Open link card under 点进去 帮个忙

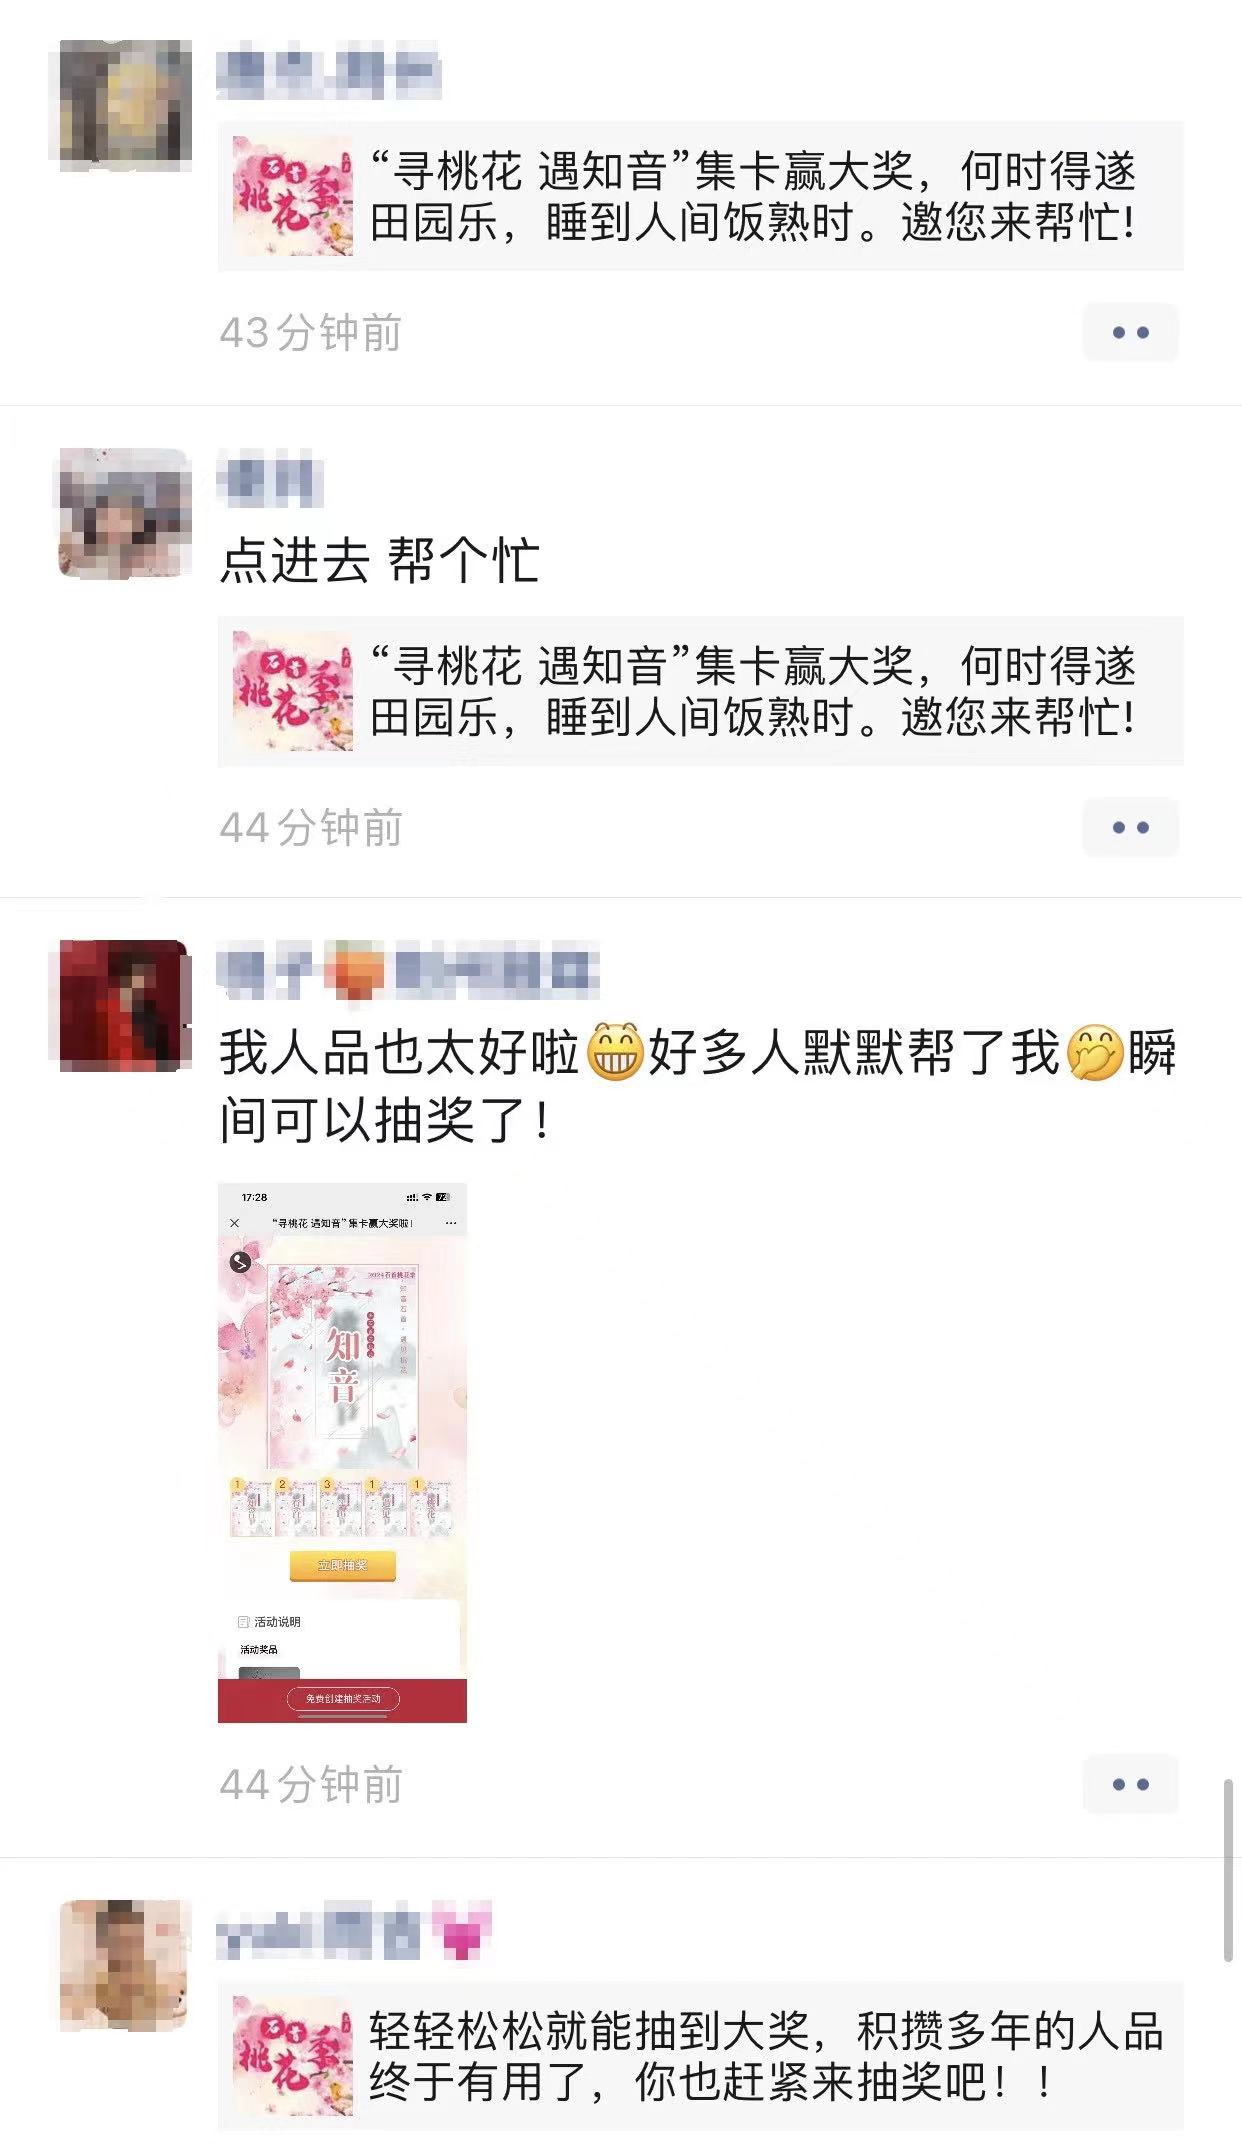[x=701, y=691]
